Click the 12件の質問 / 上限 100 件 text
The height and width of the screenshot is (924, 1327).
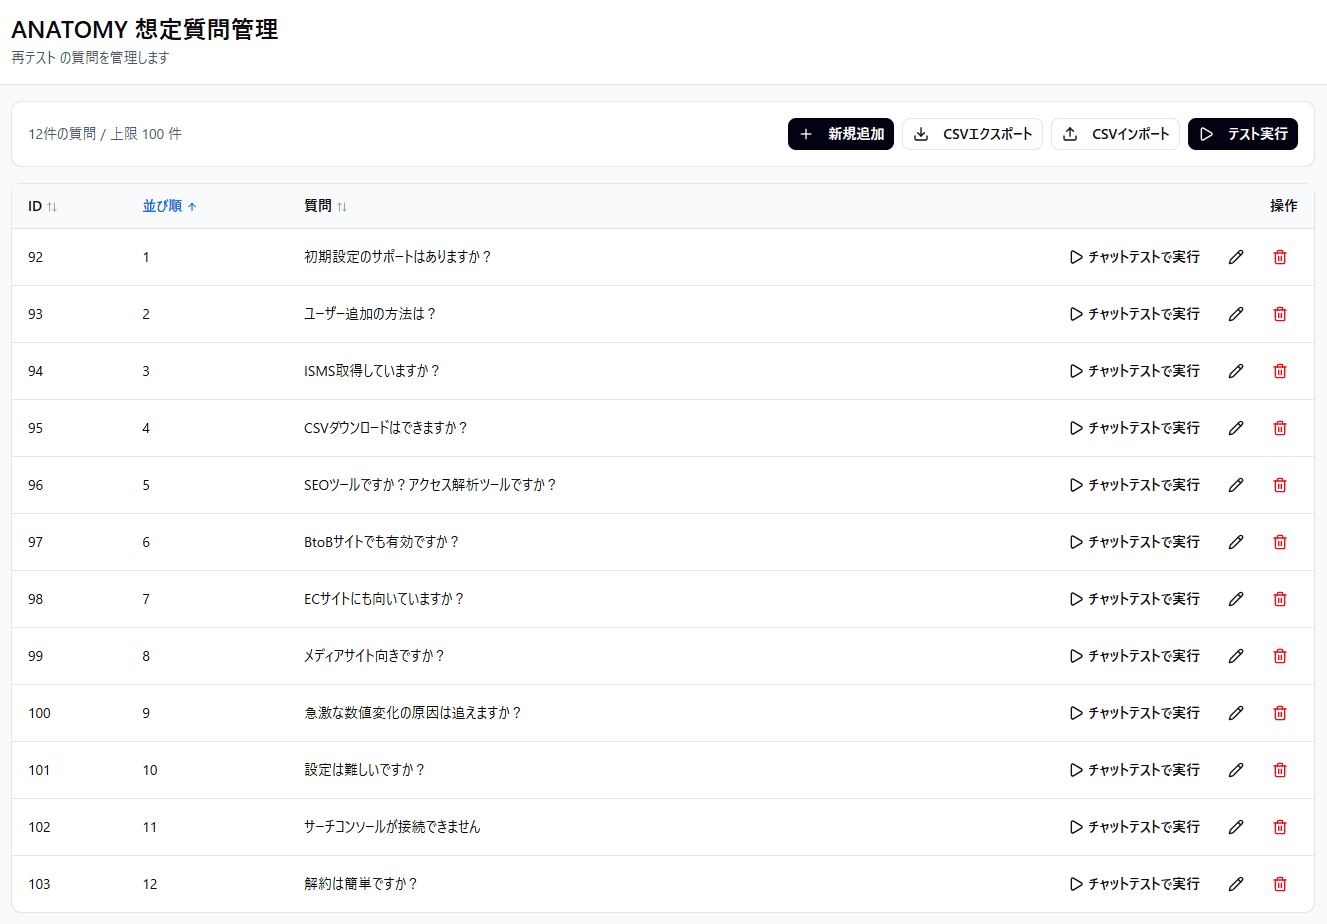pyautogui.click(x=105, y=134)
